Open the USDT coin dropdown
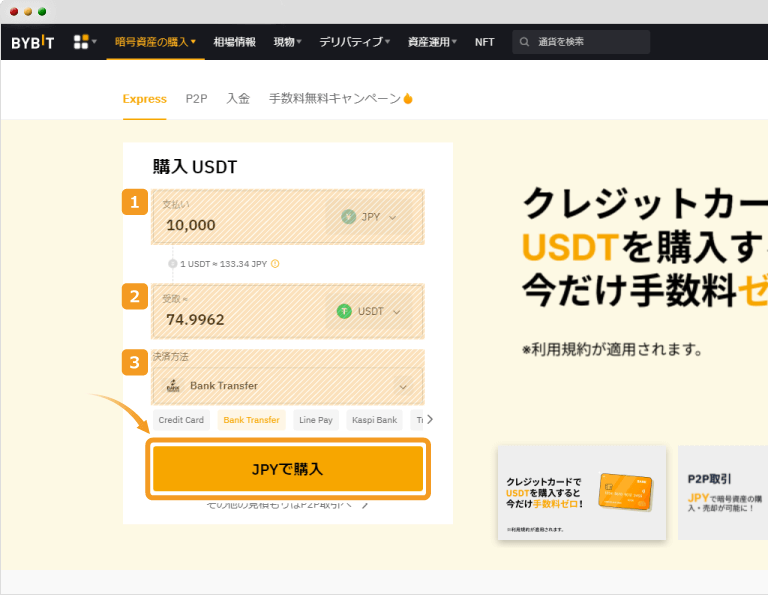The width and height of the screenshot is (768, 595). (369, 311)
